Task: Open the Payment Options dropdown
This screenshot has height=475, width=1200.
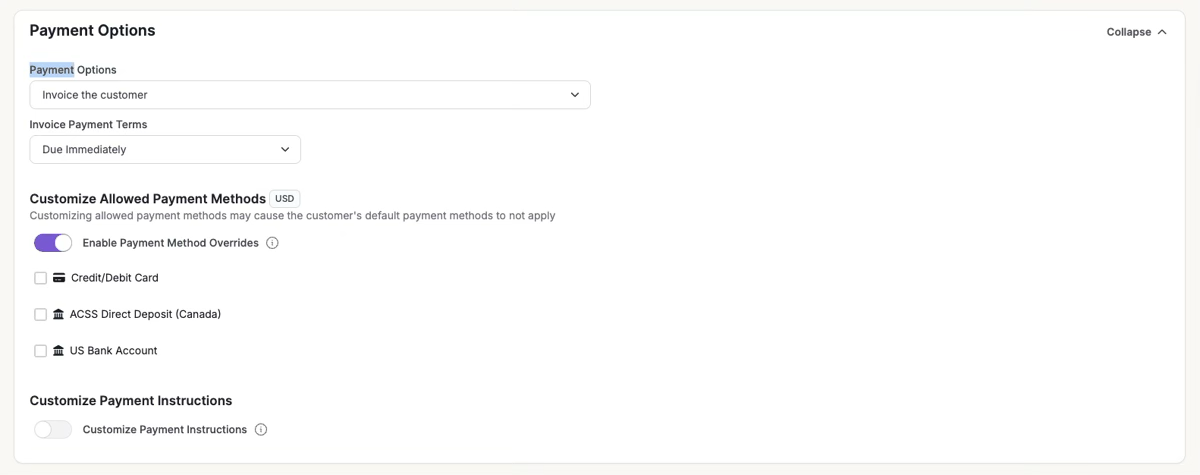Action: (x=310, y=95)
